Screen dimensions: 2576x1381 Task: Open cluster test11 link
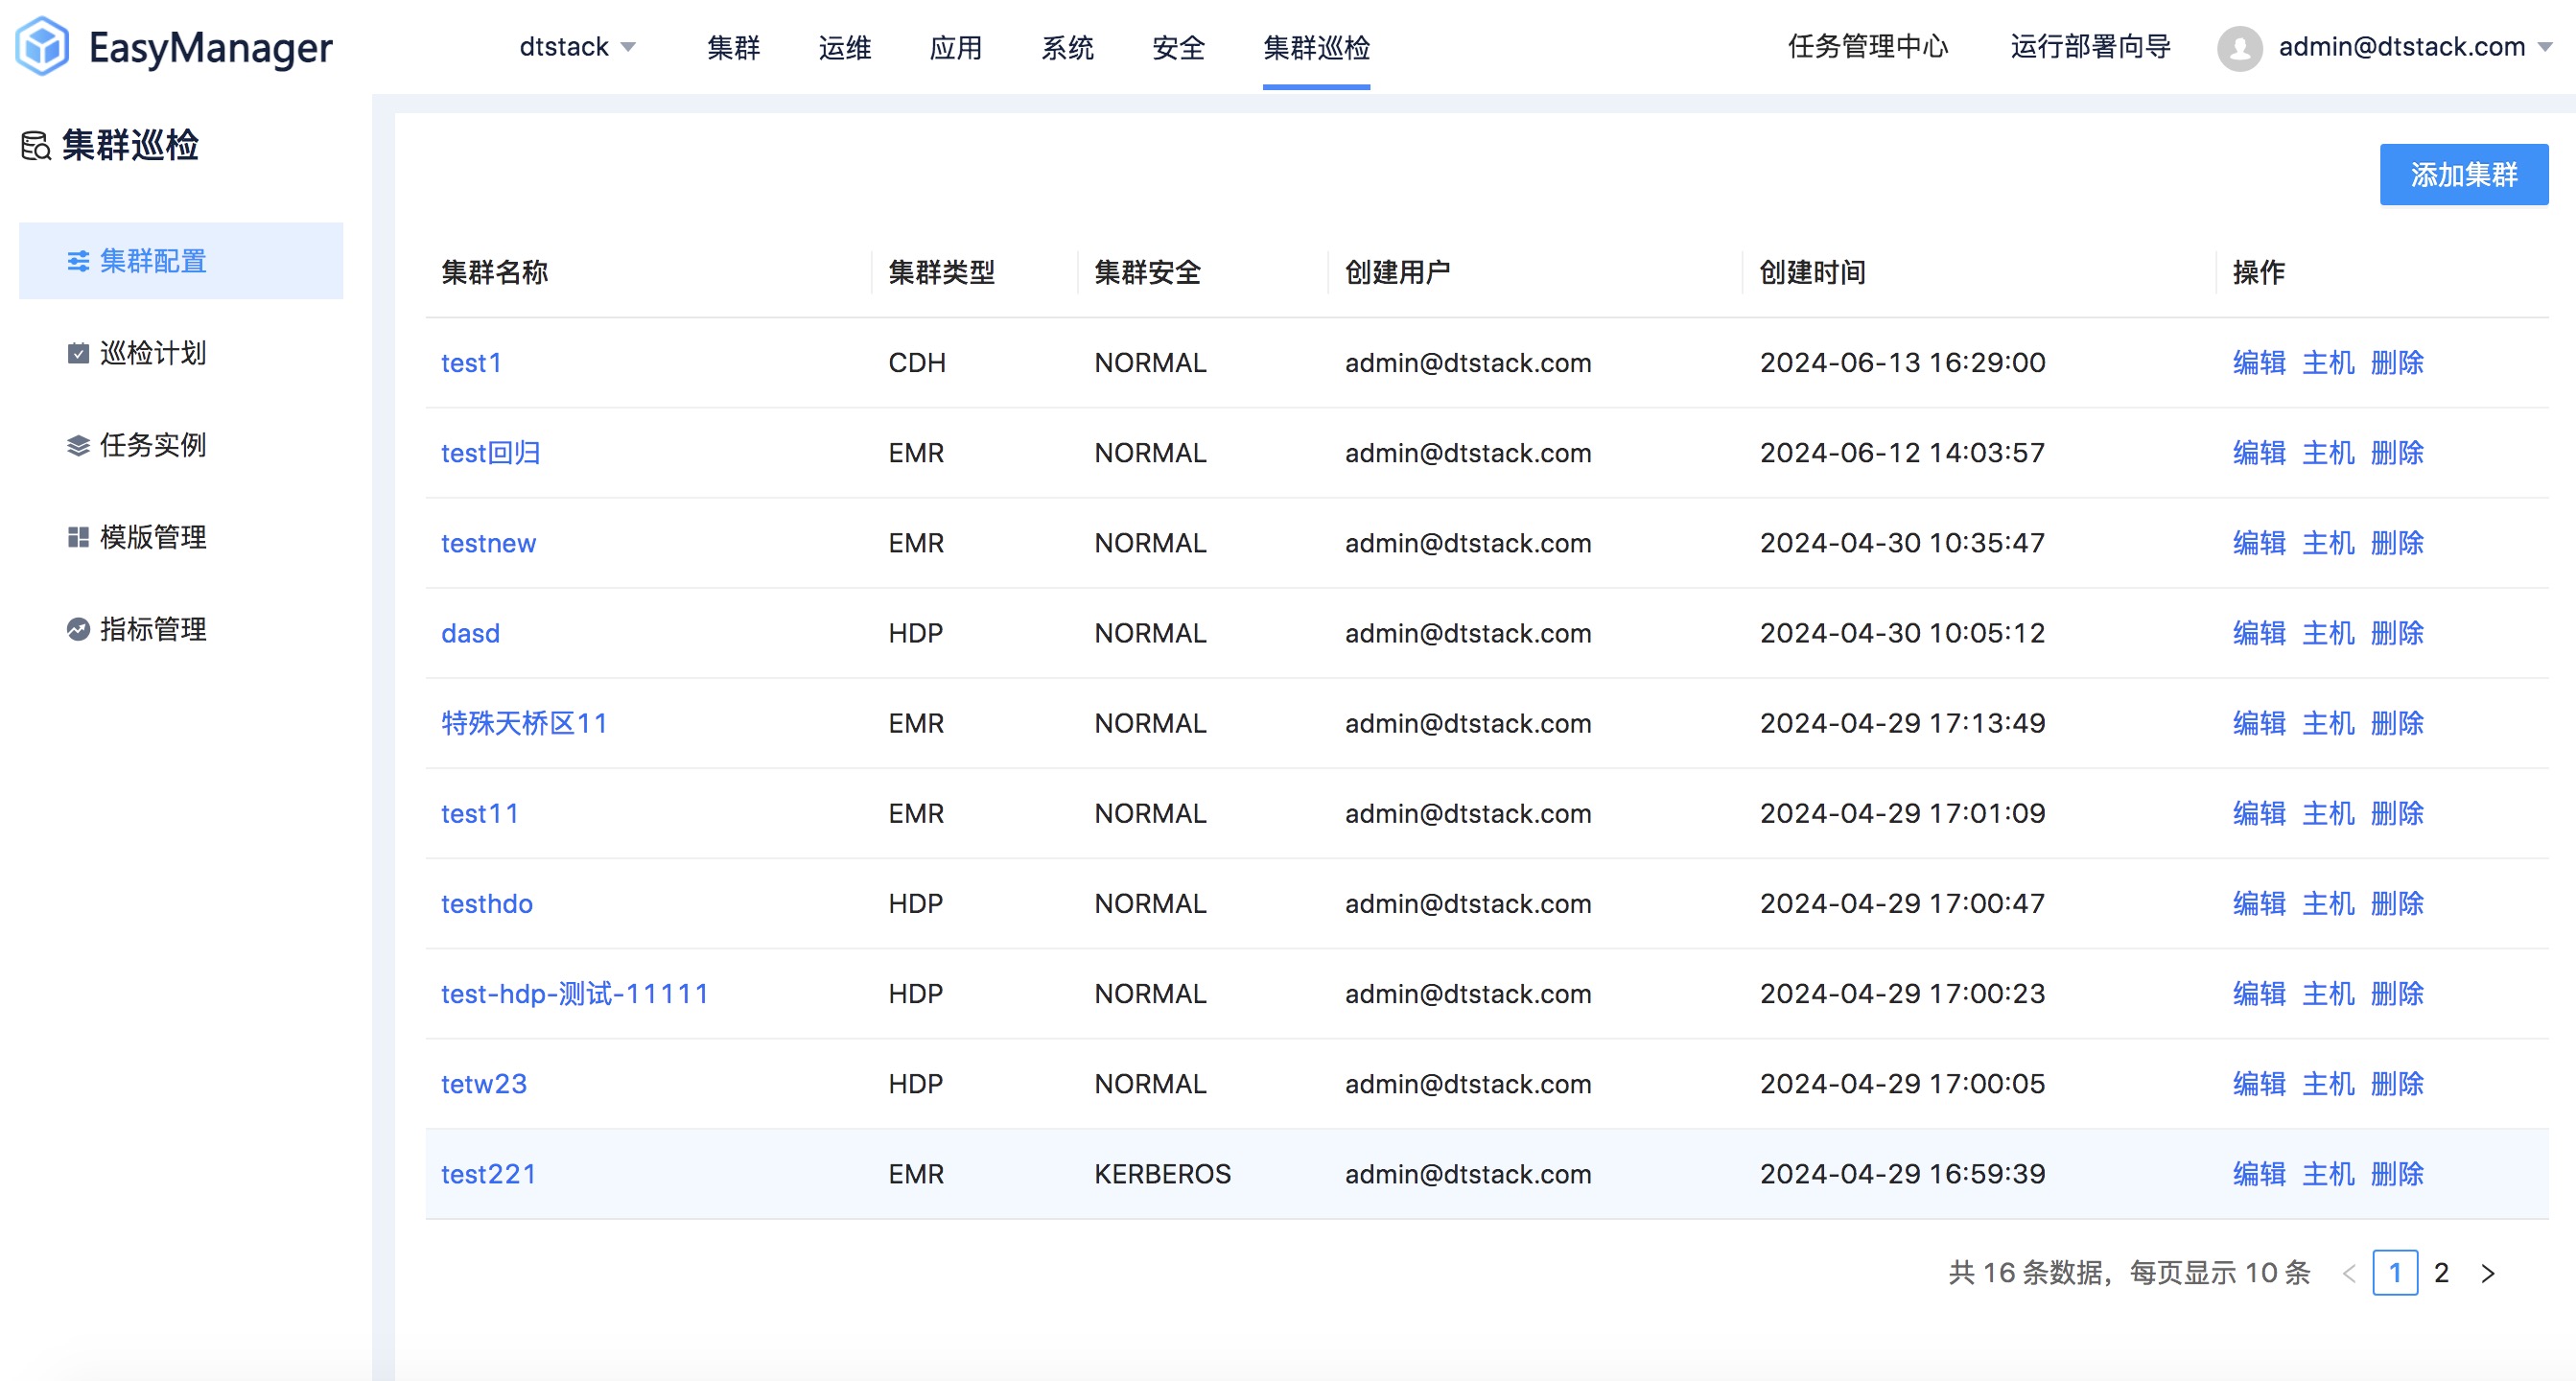[480, 813]
